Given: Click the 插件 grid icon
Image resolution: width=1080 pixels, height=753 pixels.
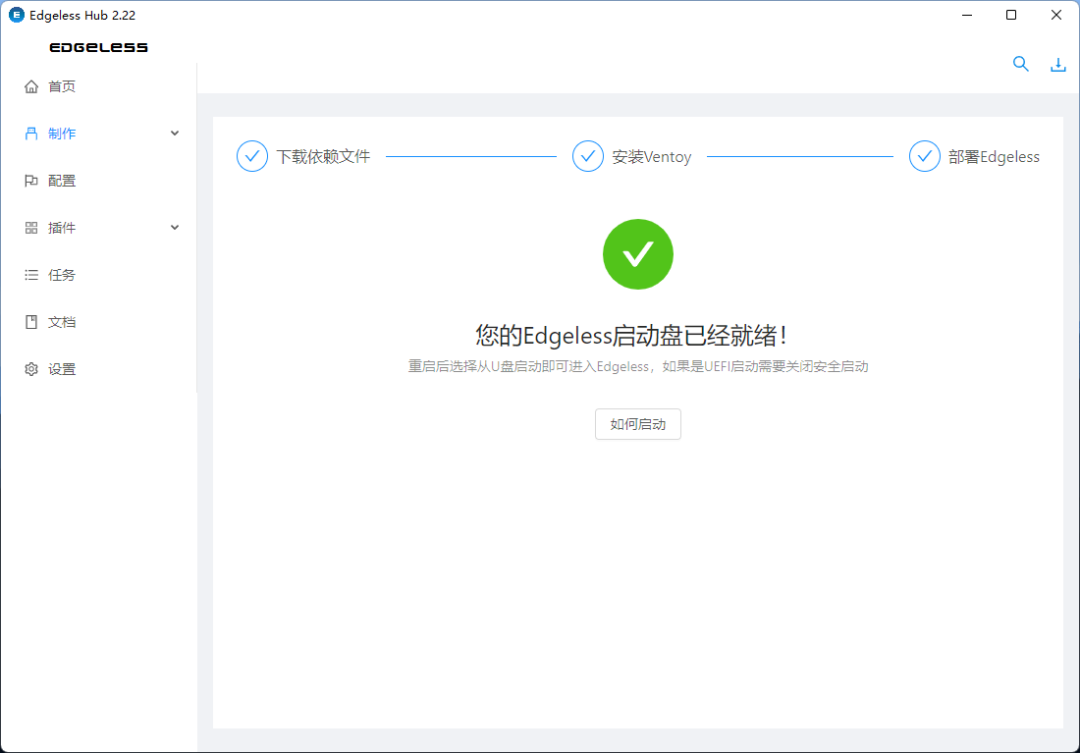Looking at the screenshot, I should [x=31, y=227].
